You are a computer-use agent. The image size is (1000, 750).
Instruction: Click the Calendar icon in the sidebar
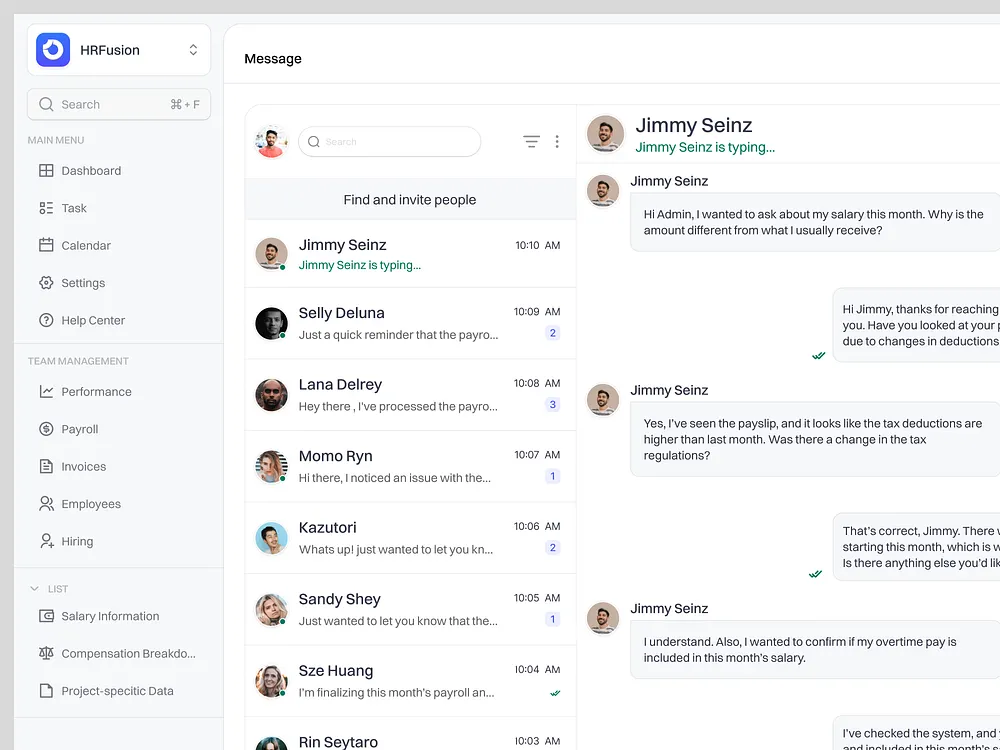[x=46, y=245]
